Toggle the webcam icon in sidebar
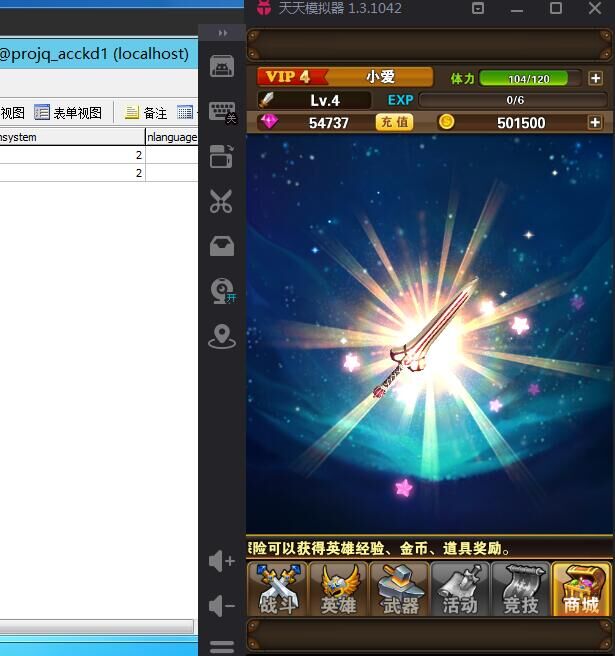This screenshot has width=615, height=656. coord(221,291)
